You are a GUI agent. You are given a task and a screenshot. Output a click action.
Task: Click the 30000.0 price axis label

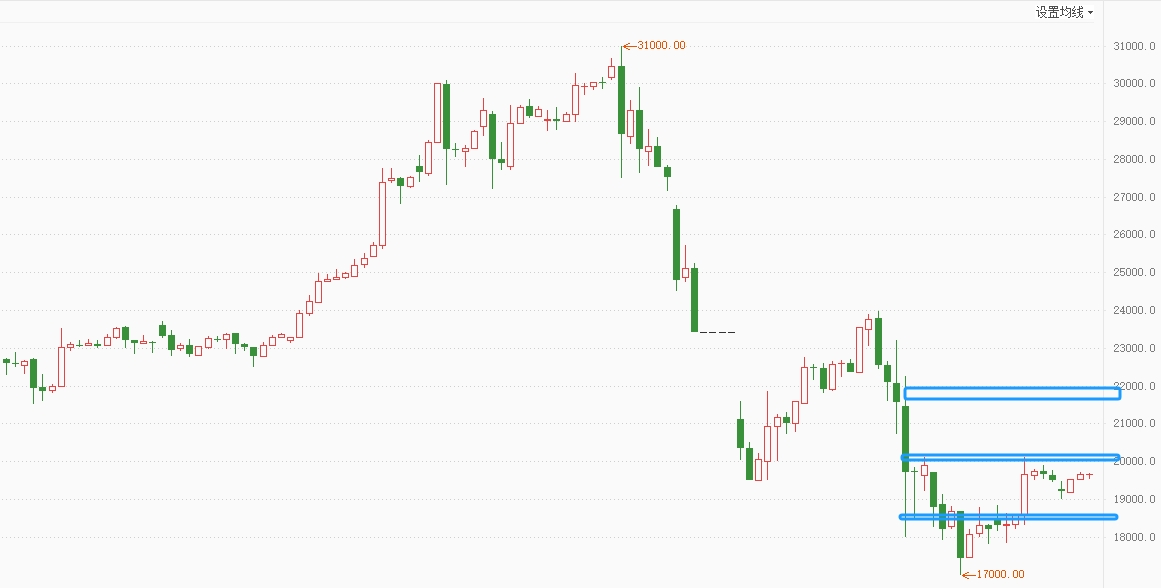[1135, 84]
